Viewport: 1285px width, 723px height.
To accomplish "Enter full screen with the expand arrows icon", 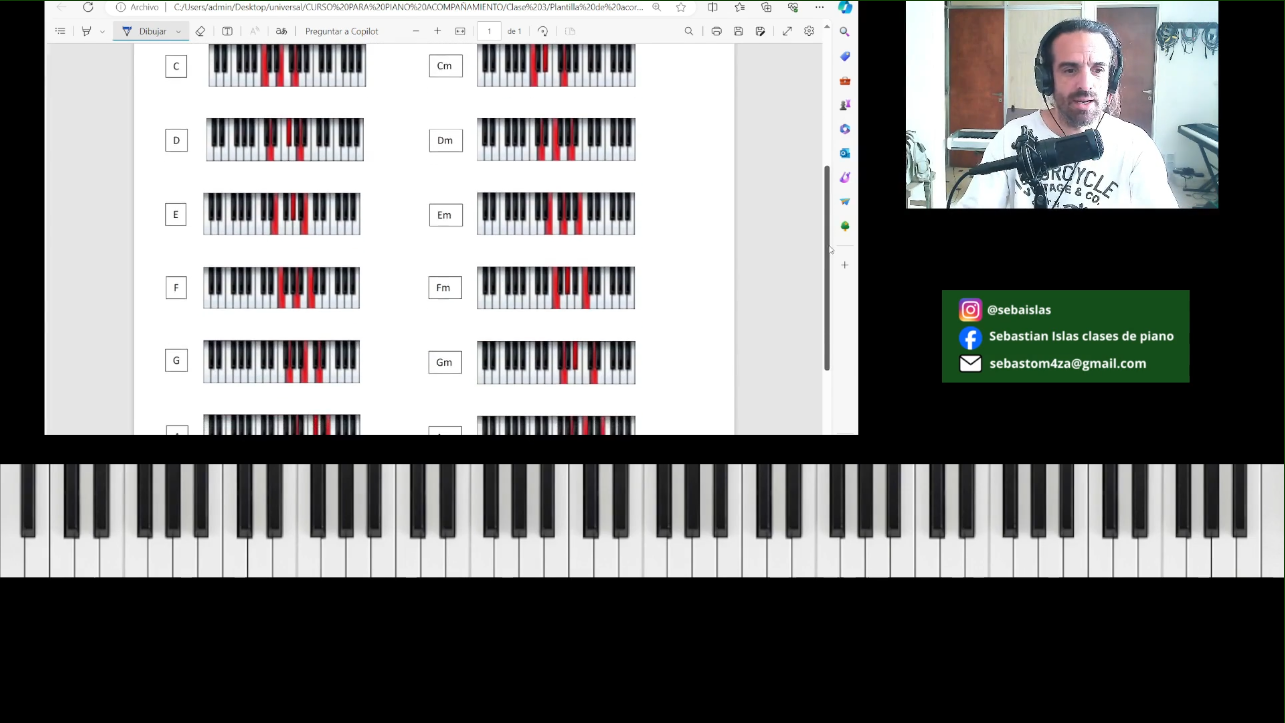I will pos(787,31).
